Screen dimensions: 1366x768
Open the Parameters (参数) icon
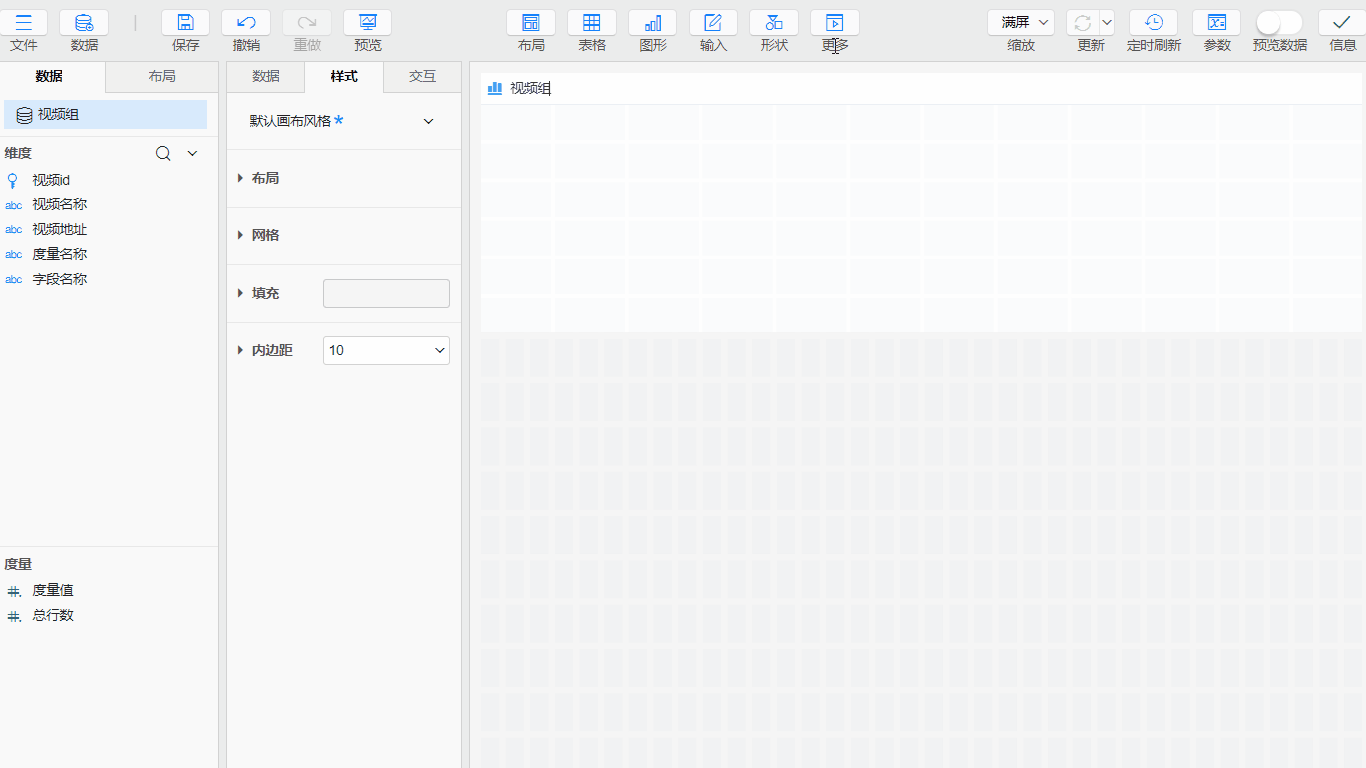(x=1216, y=23)
